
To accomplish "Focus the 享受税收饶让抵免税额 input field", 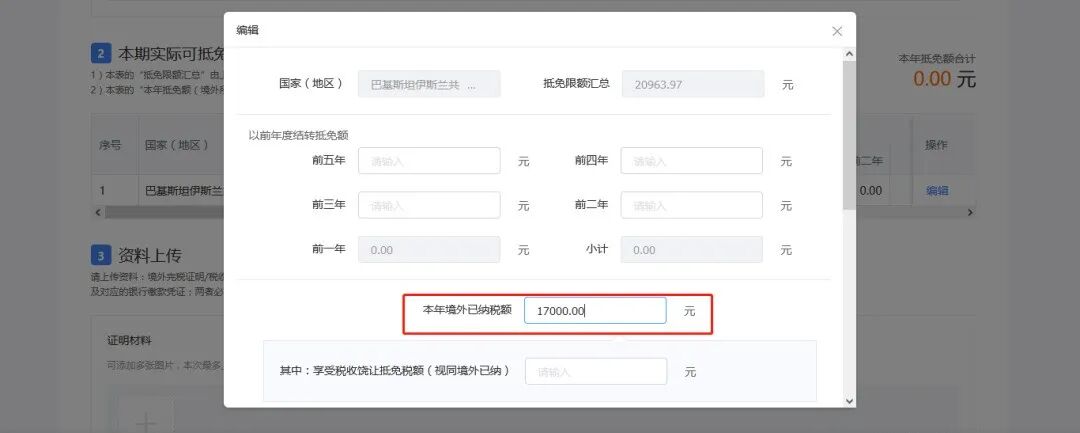I will point(596,372).
